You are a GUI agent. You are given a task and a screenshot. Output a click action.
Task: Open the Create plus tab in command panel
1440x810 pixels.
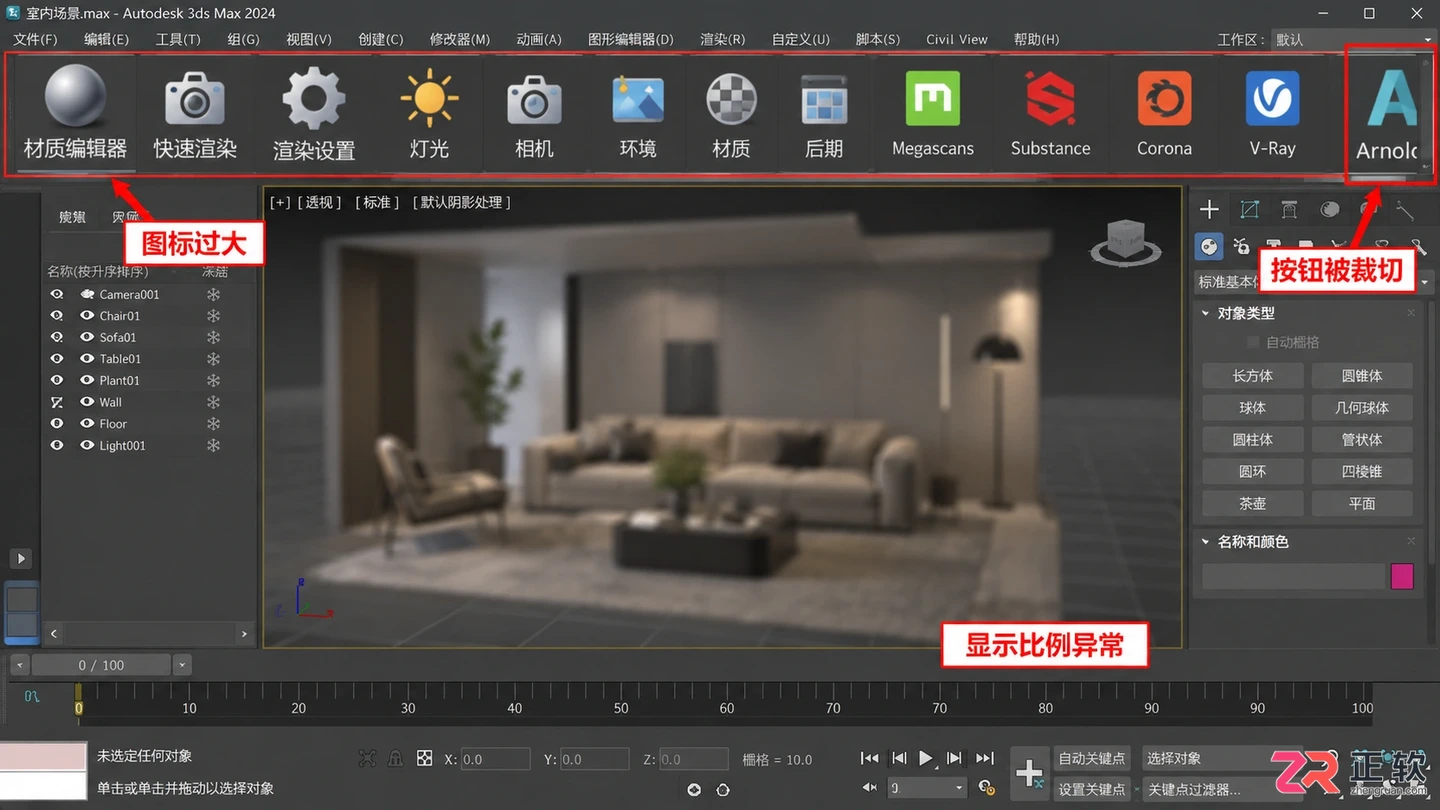1209,209
